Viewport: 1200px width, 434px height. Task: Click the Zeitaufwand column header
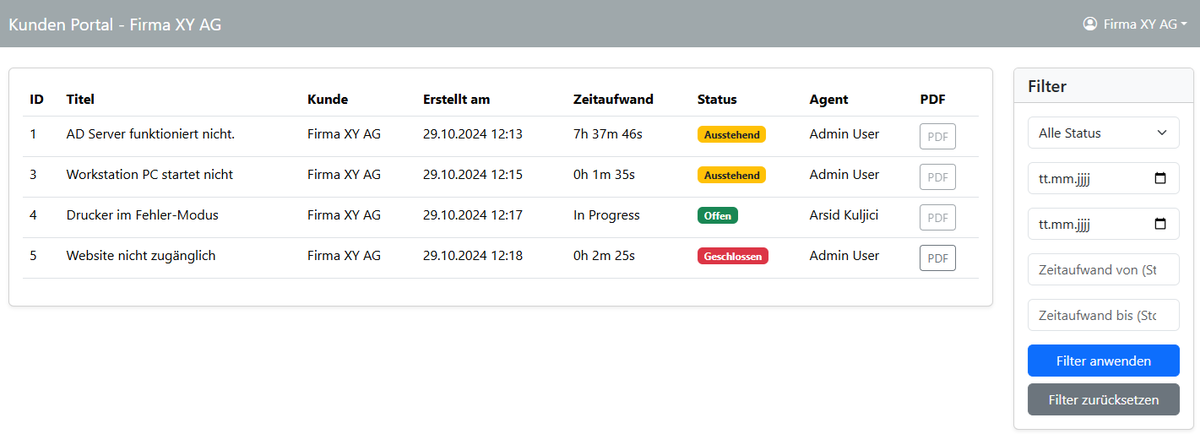pyautogui.click(x=613, y=99)
